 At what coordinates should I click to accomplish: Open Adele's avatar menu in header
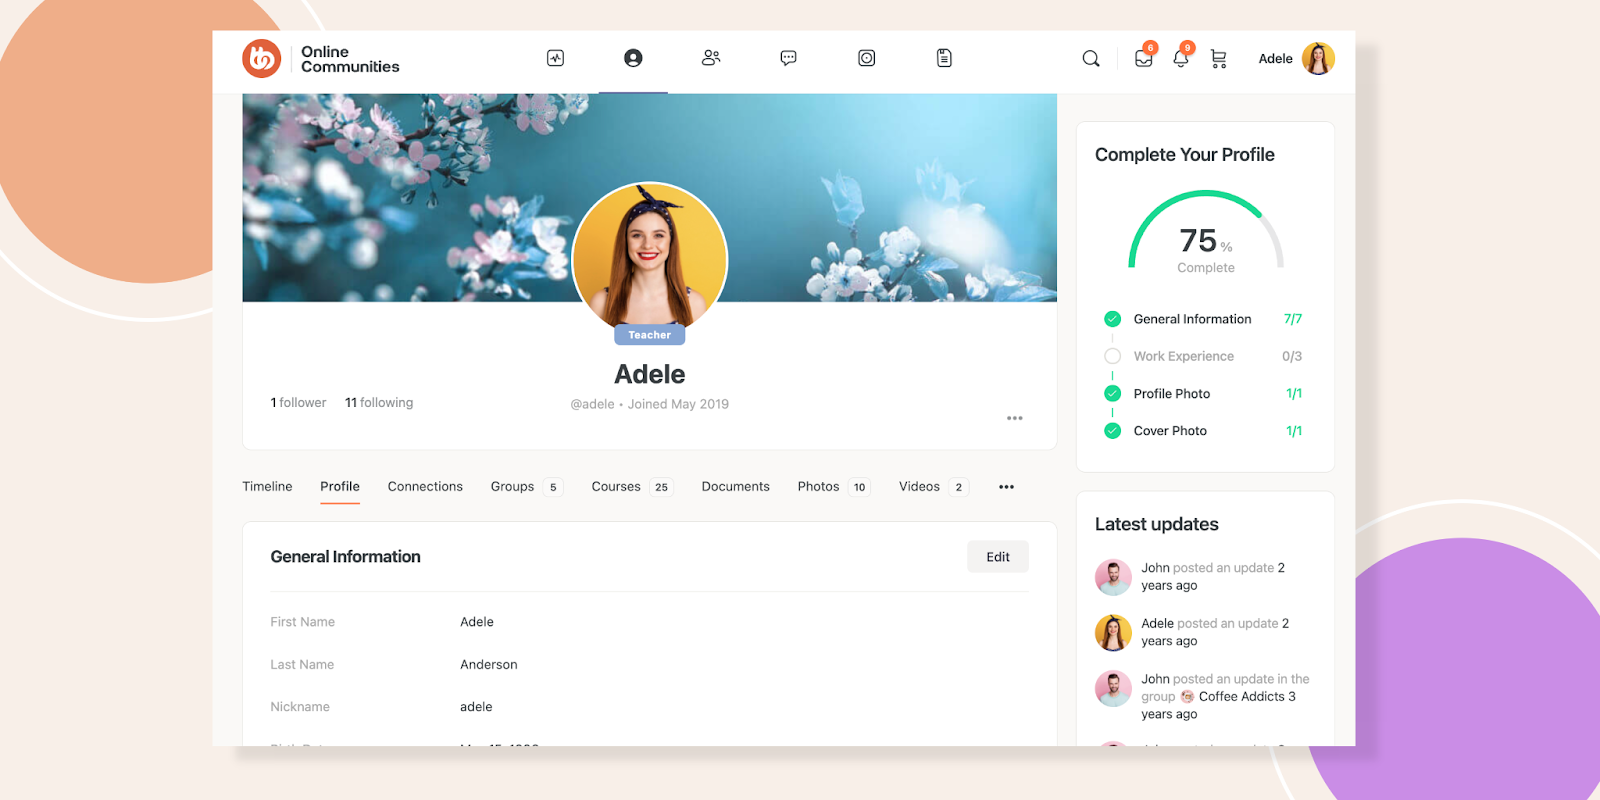(1318, 59)
